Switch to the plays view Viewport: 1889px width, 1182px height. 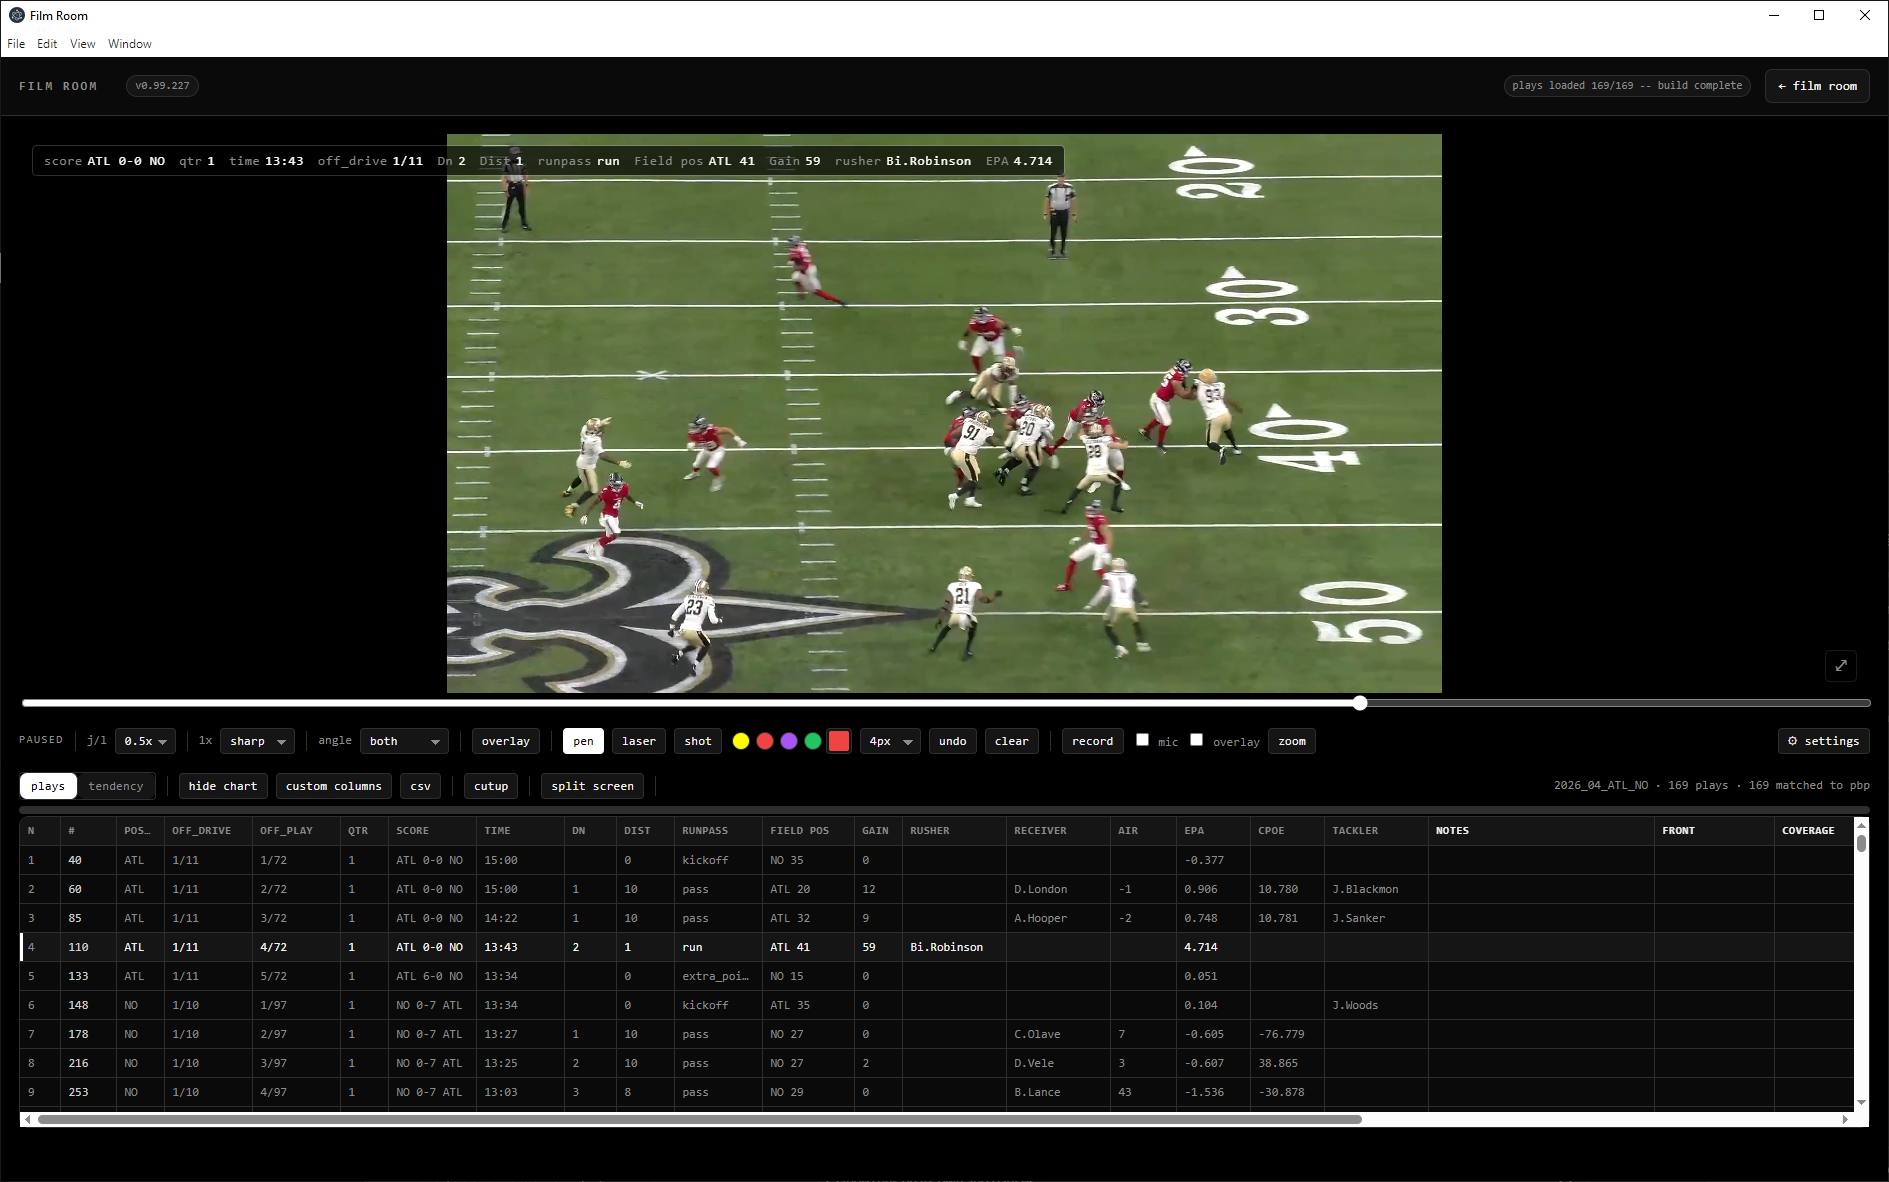(x=48, y=786)
